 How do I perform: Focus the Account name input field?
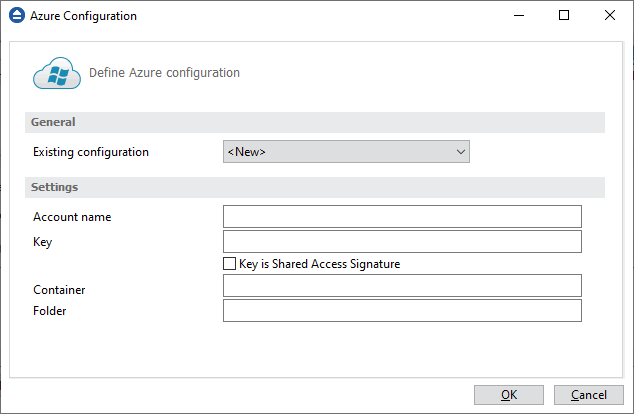(402, 216)
